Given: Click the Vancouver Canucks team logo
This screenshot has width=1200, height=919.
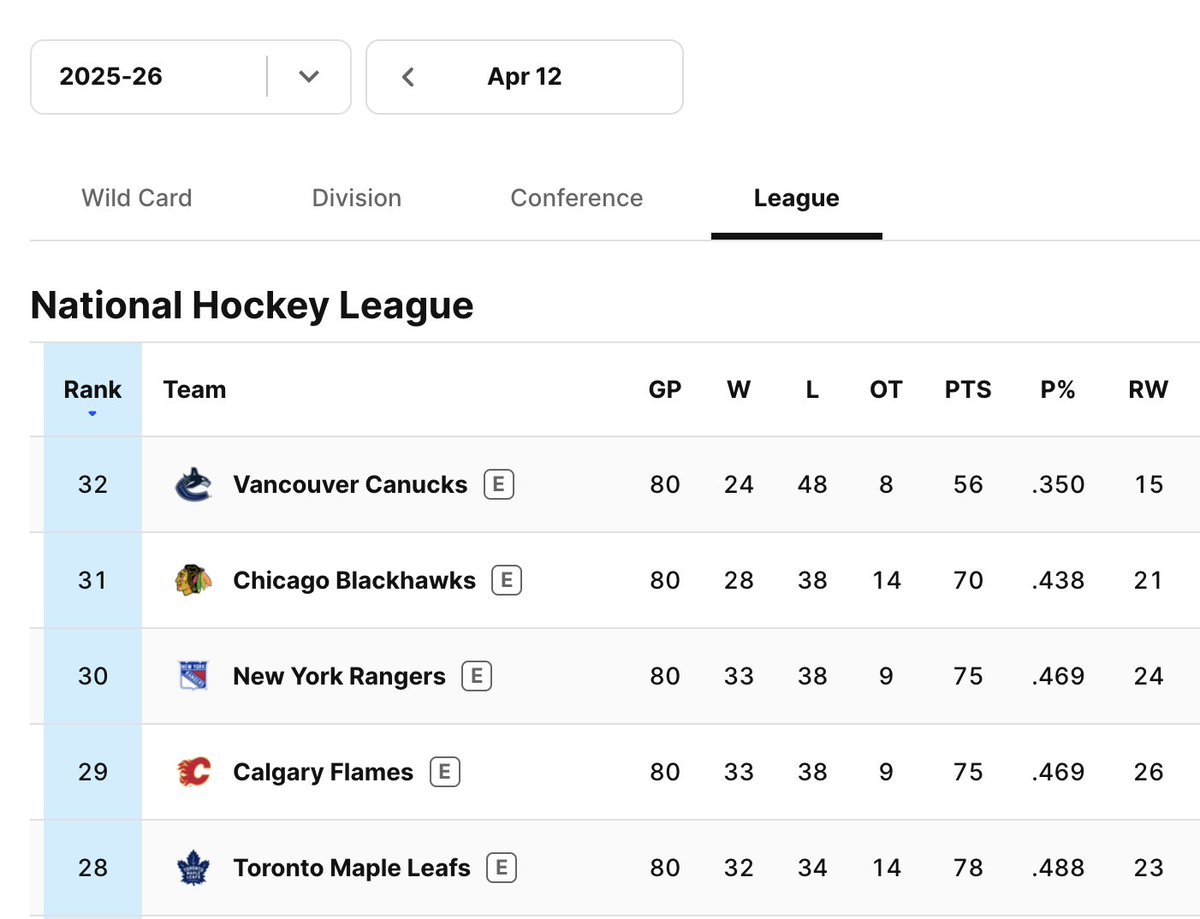Looking at the screenshot, I should (x=193, y=485).
